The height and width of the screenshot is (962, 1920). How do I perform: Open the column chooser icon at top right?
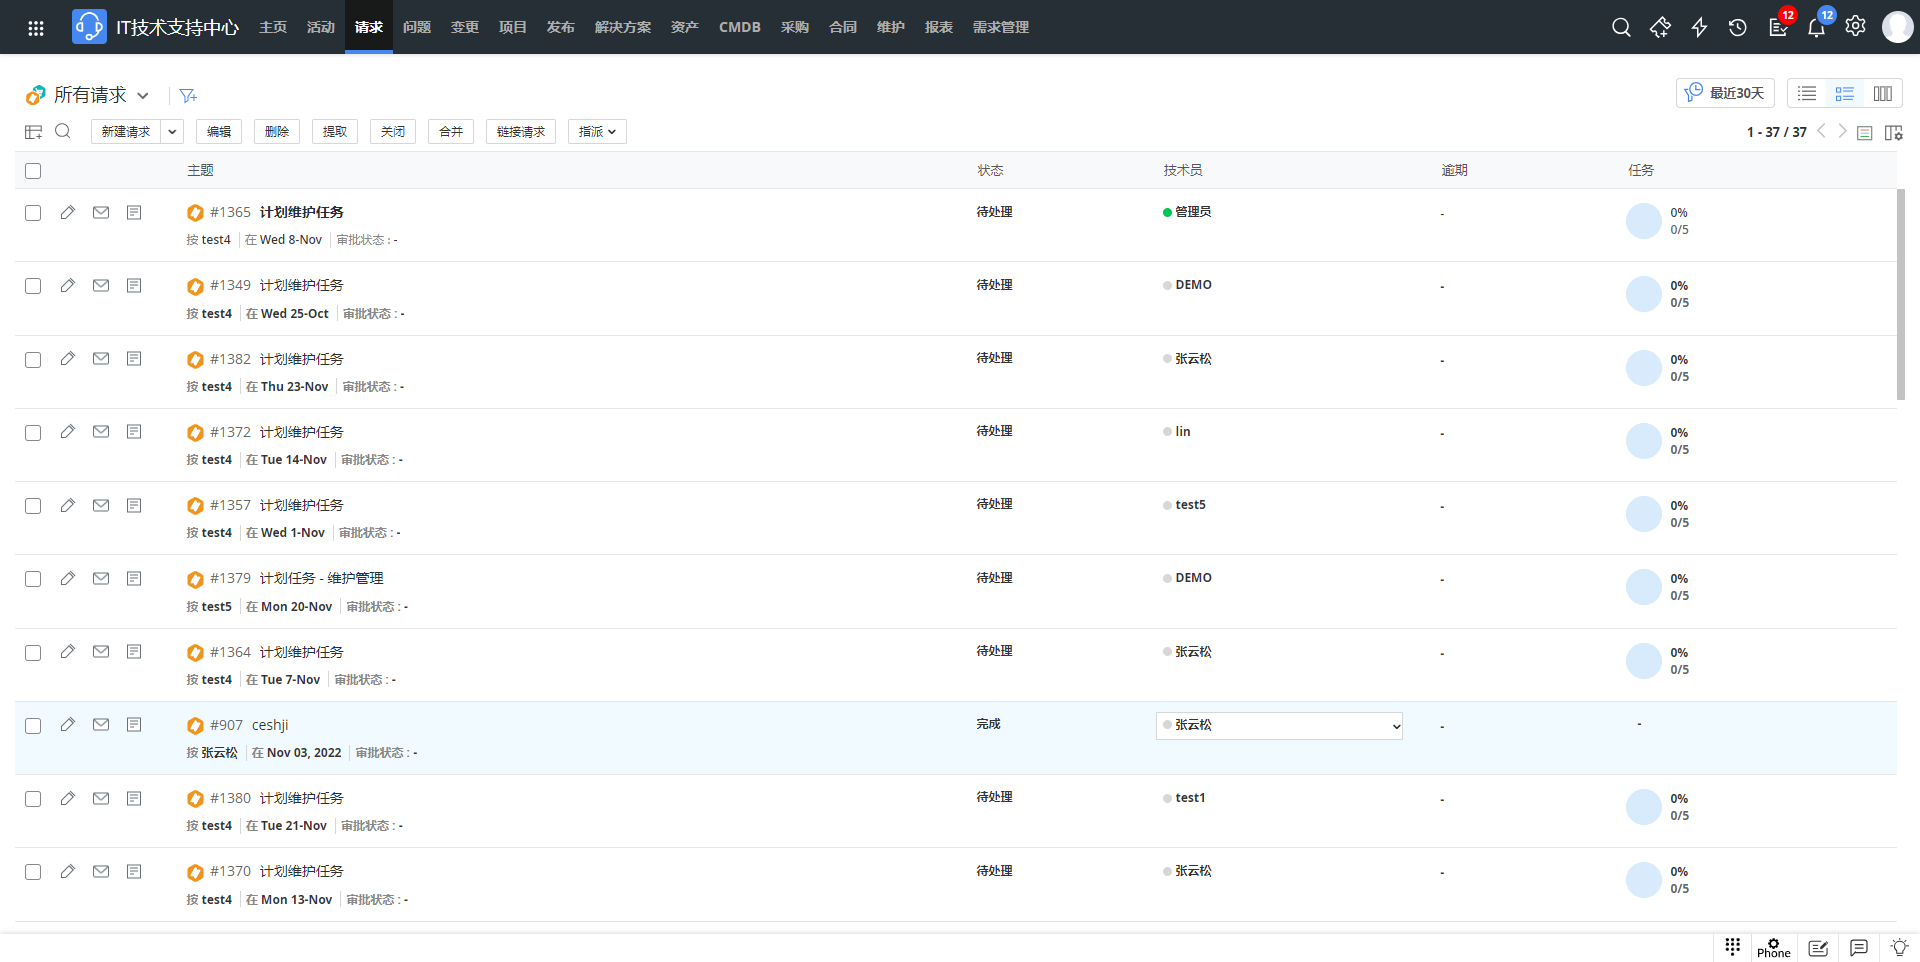[1893, 133]
